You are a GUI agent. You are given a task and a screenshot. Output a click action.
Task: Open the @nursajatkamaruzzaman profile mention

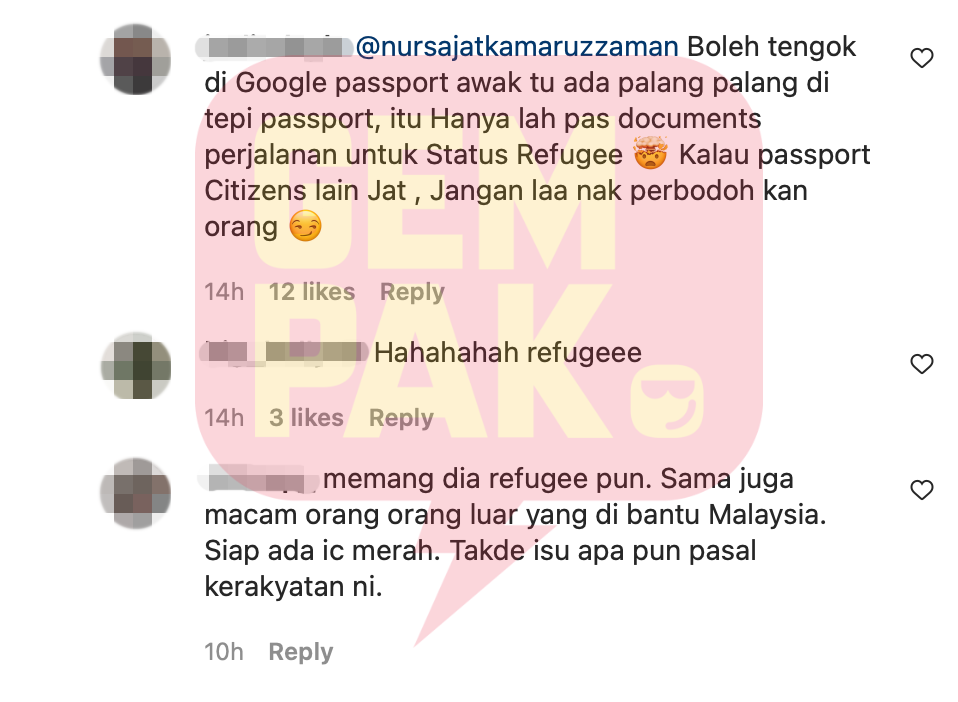pyautogui.click(x=517, y=47)
